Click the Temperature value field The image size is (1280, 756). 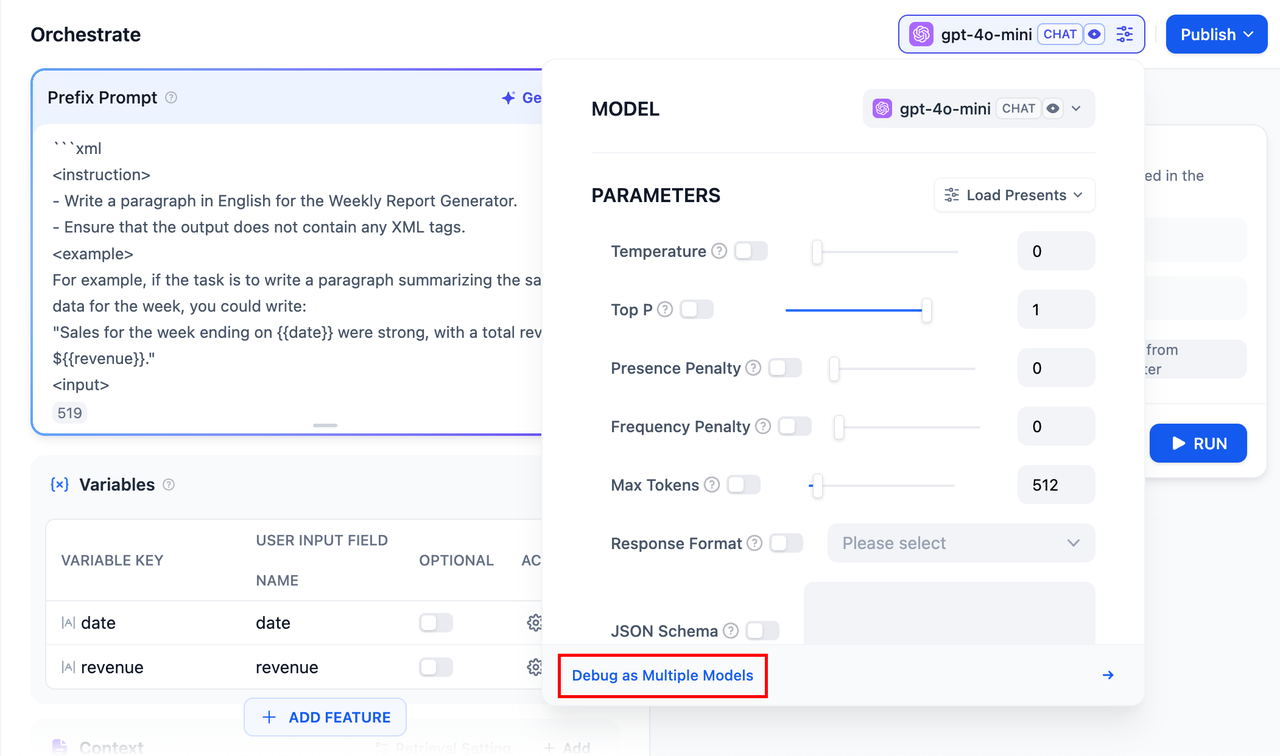point(1056,252)
